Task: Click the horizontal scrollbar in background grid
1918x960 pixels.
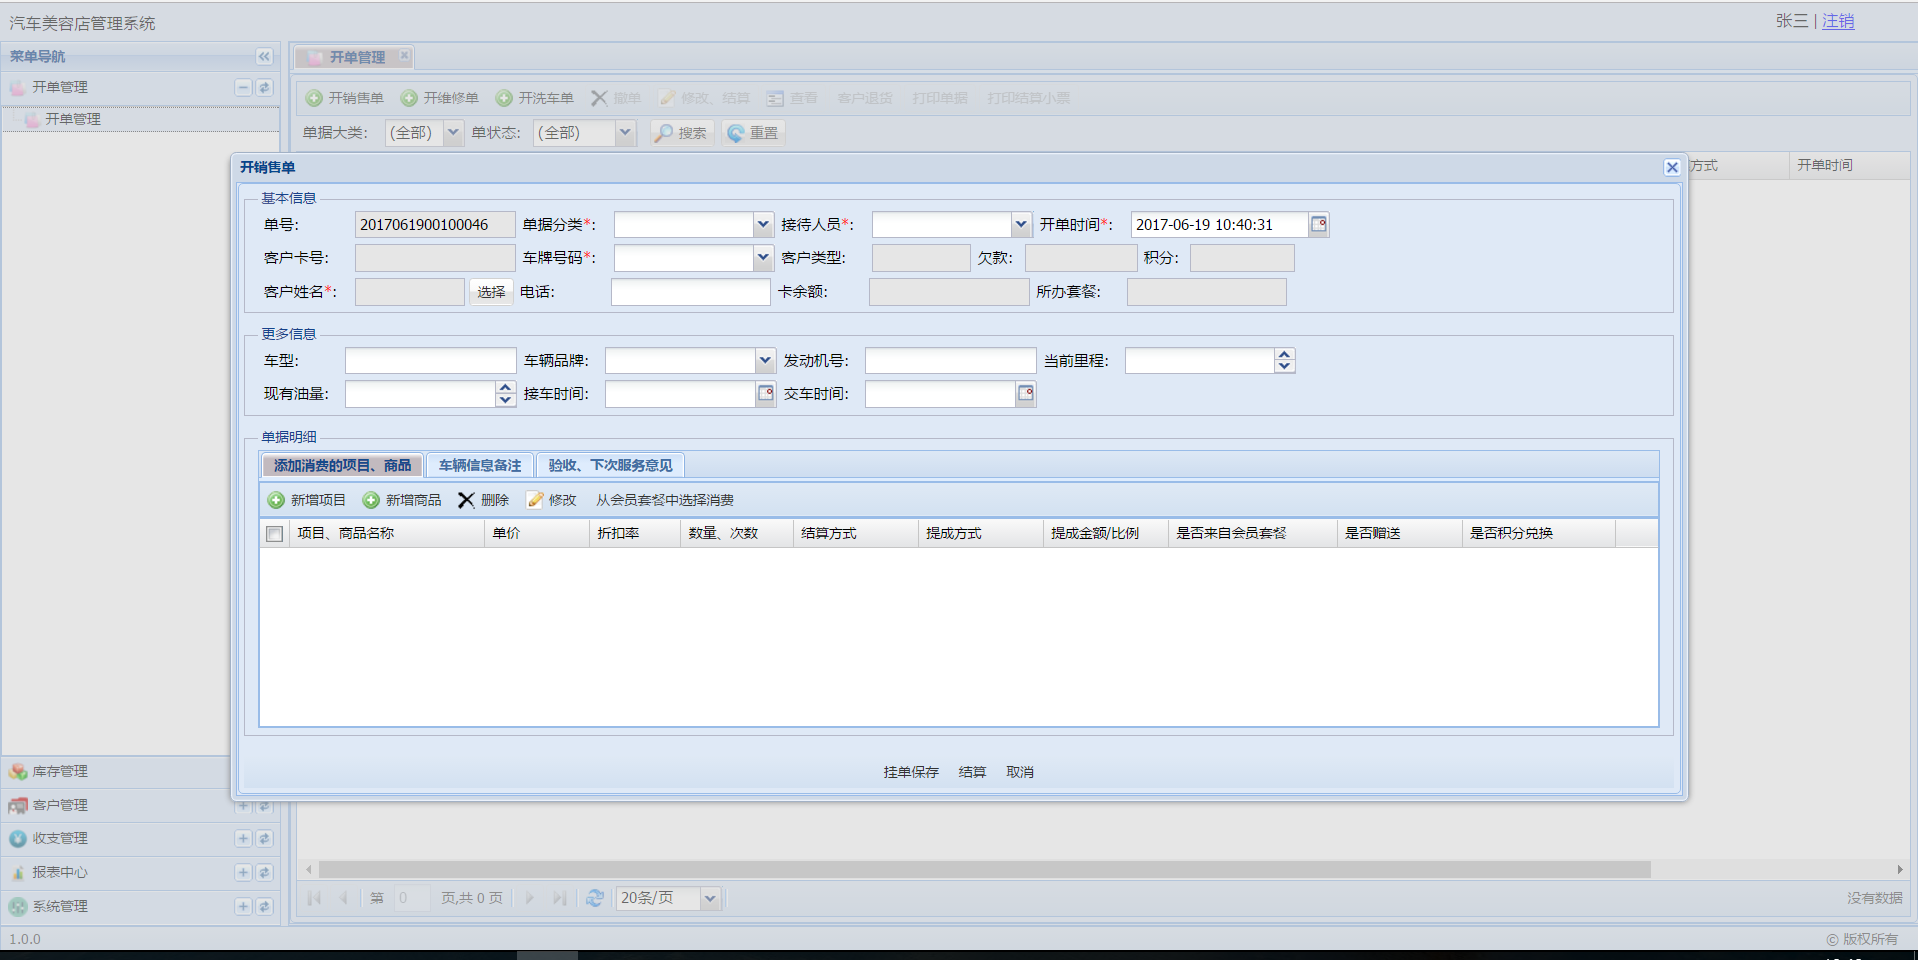Action: [985, 869]
